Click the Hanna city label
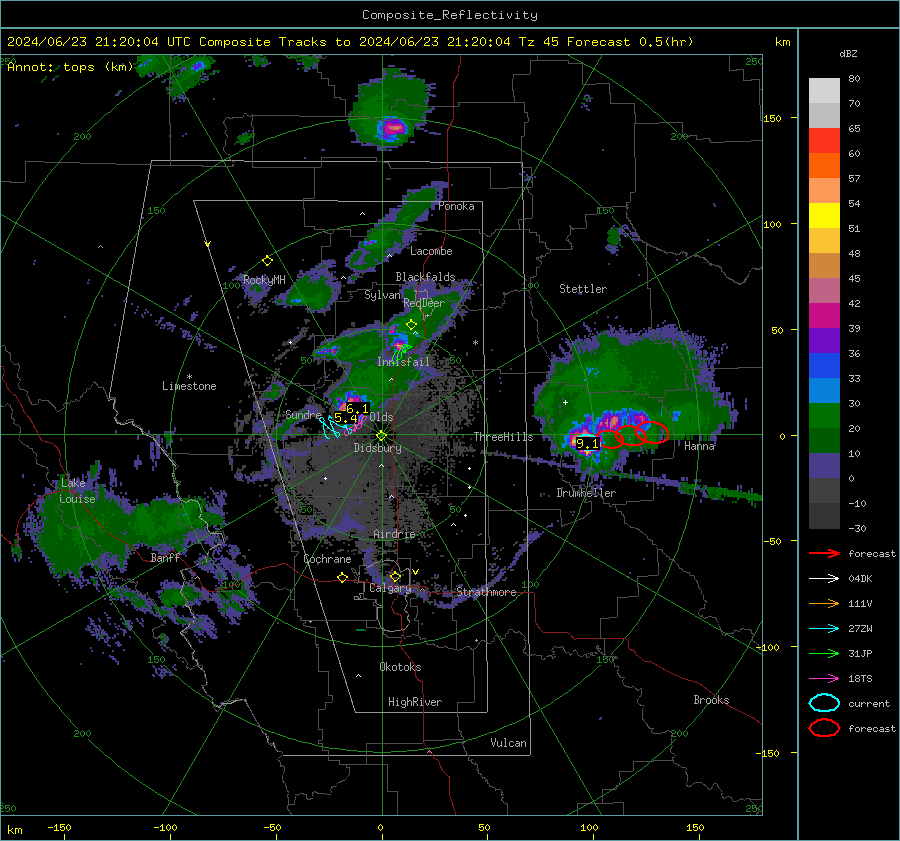Image resolution: width=900 pixels, height=841 pixels. [x=699, y=446]
